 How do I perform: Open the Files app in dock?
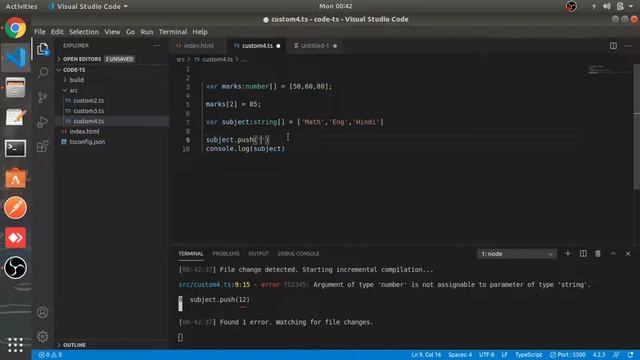pyautogui.click(x=16, y=88)
